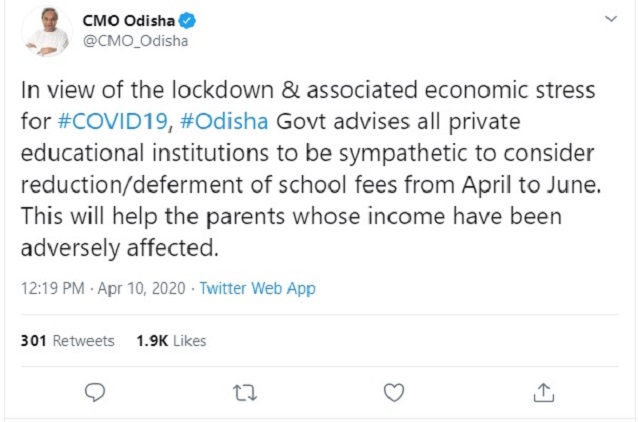The image size is (638, 422).
Task: Click the word "Likes" in stats row
Action: (x=189, y=340)
